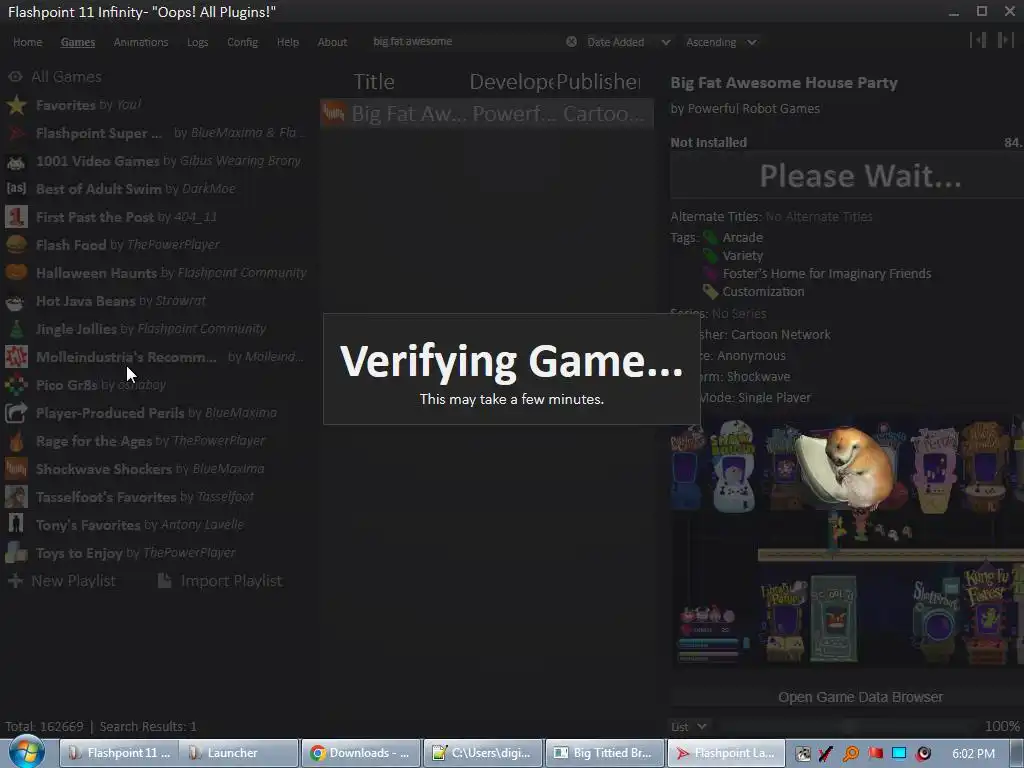The height and width of the screenshot is (768, 1024).
Task: Select the Tony's Favorites playlist name
Action: (88, 525)
